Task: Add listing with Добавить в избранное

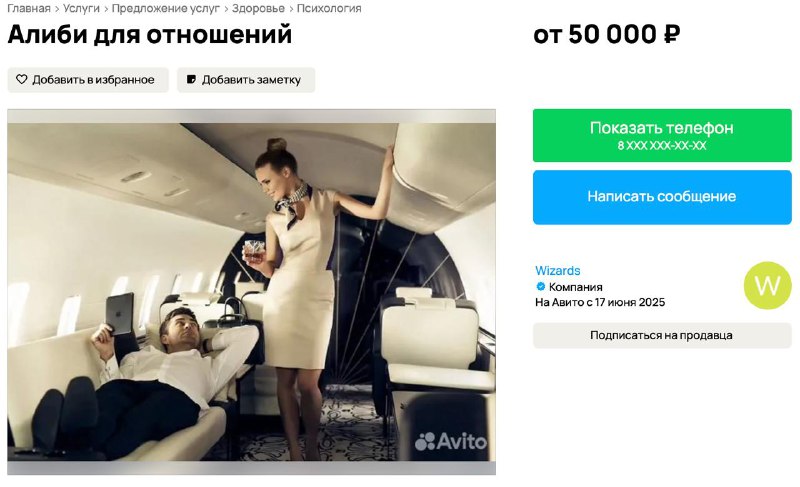Action: 88,80
